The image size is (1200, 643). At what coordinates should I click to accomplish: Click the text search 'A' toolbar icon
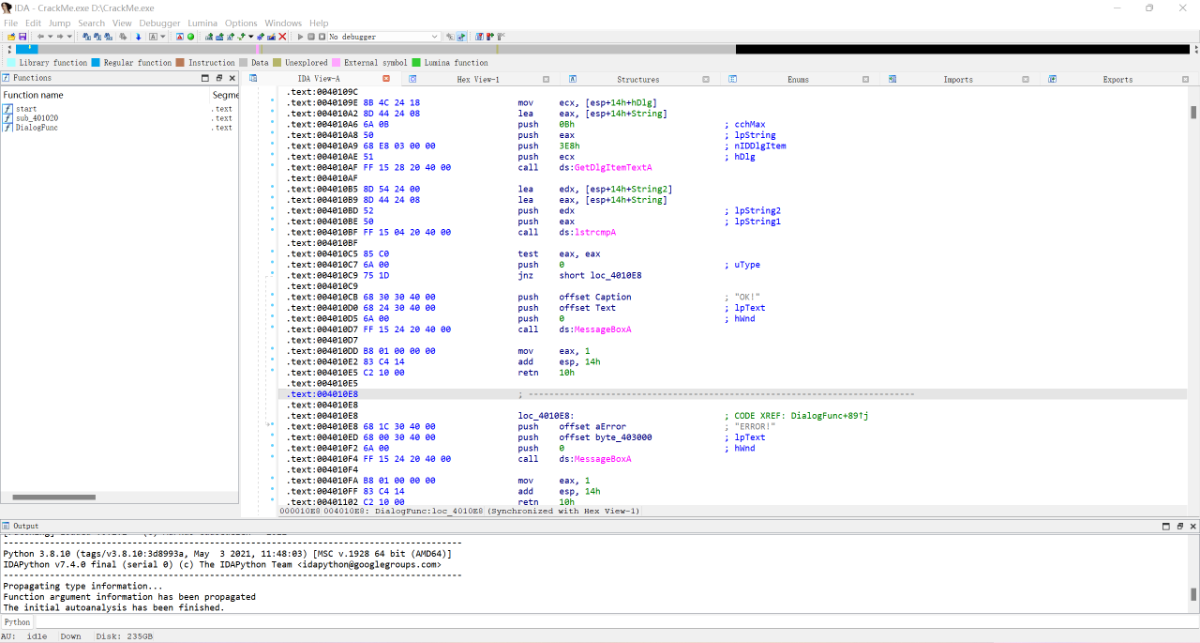[153, 36]
